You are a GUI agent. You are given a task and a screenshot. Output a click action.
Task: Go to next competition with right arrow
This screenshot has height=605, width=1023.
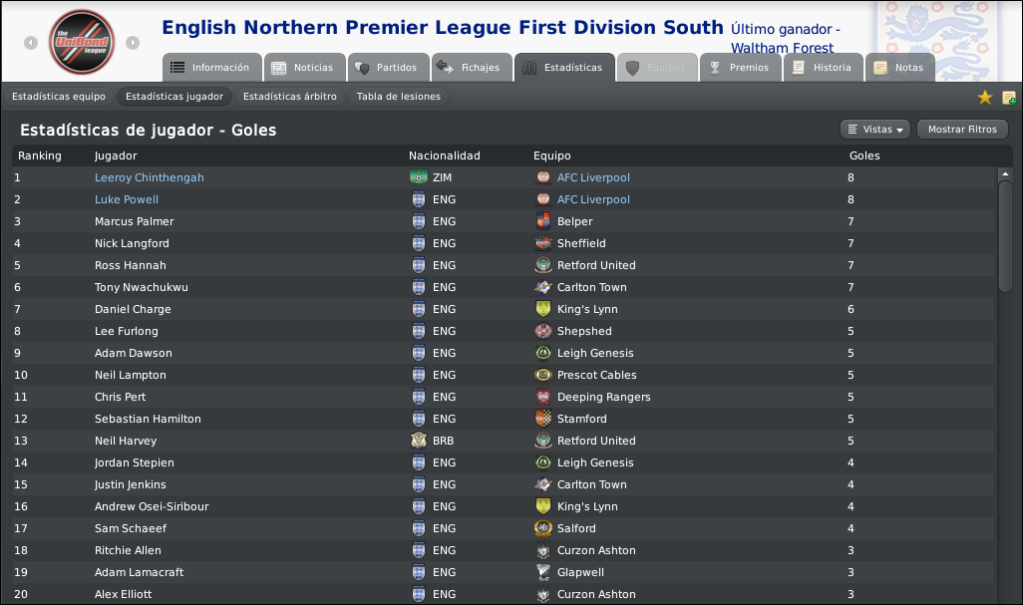coord(132,42)
